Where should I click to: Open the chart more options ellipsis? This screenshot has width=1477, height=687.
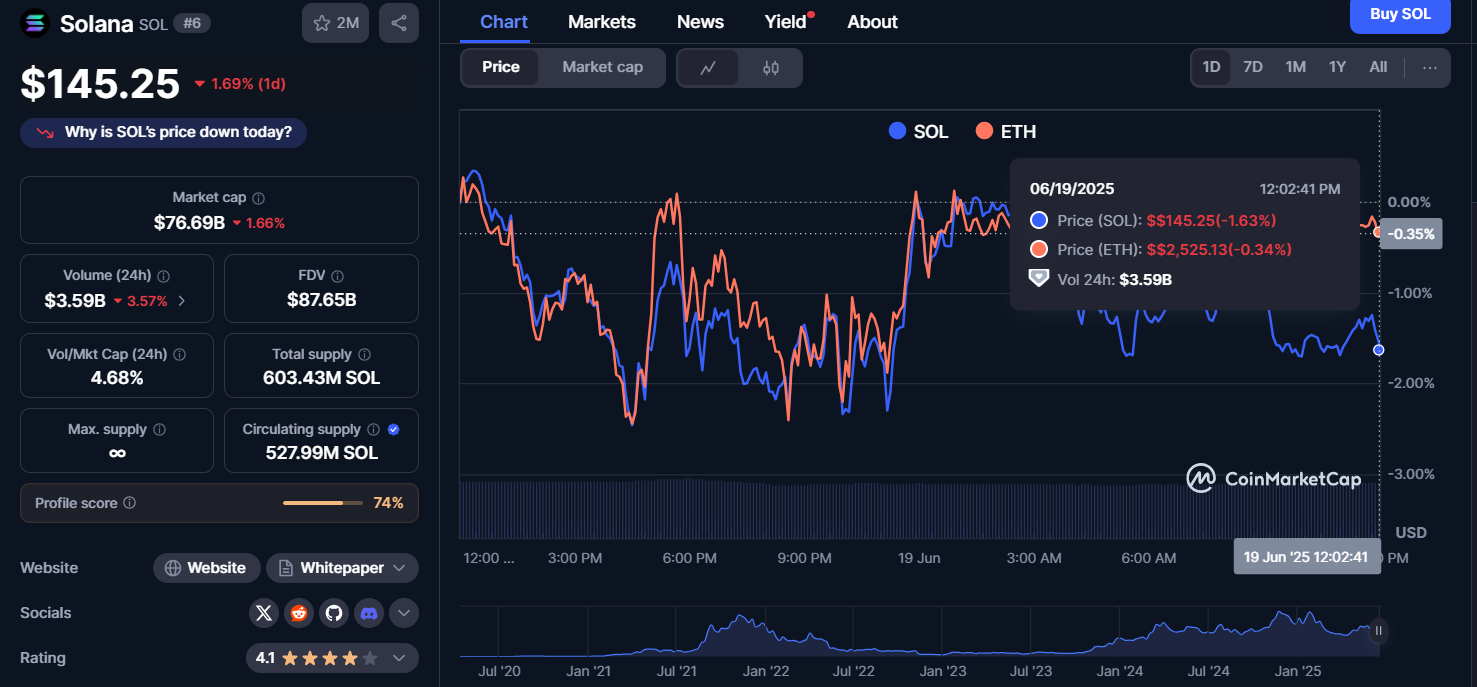click(x=1430, y=67)
